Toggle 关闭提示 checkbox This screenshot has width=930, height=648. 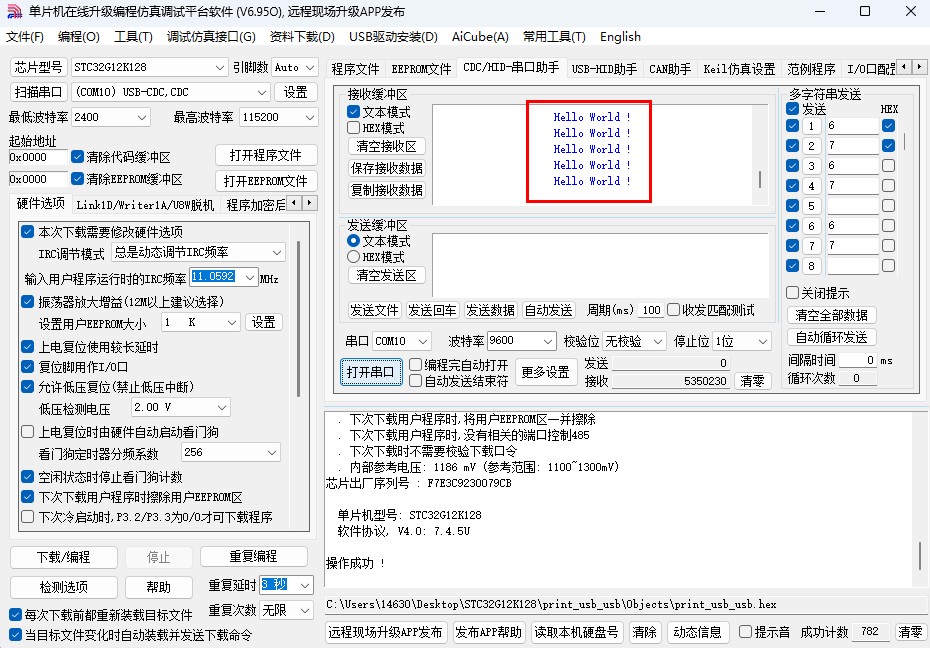(792, 292)
